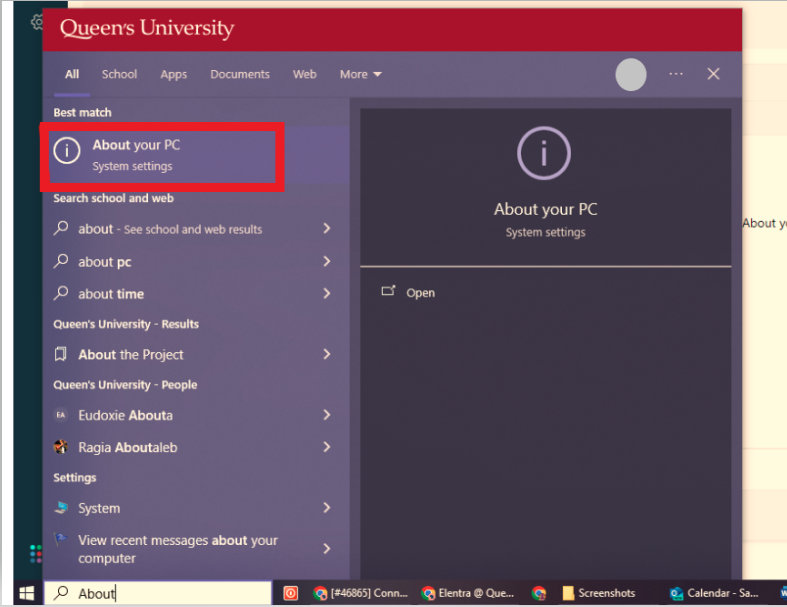Open the unlabeled Chrome taskbar icon
The height and width of the screenshot is (607, 787).
[x=539, y=593]
